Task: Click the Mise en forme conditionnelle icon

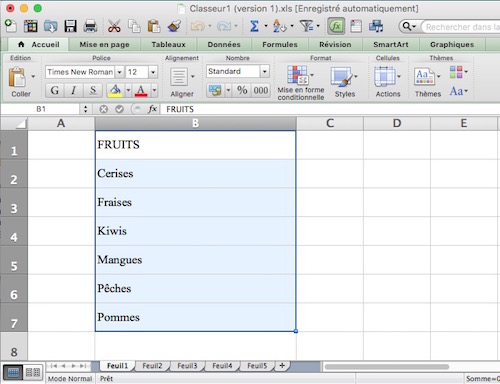Action: [297, 75]
